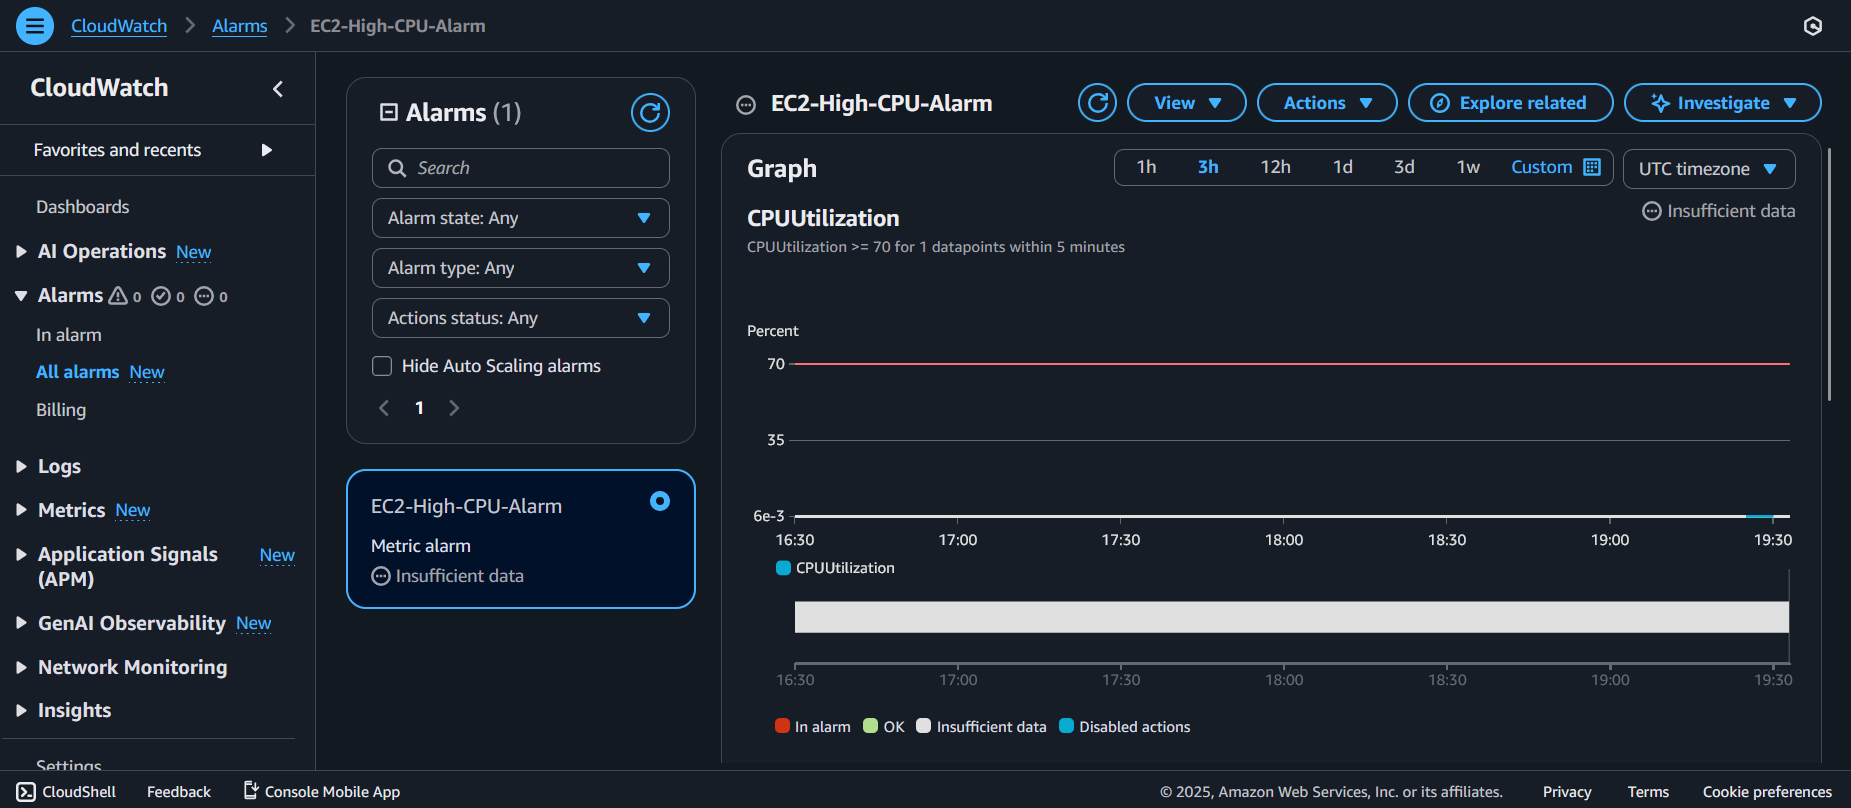Click into the alarms Search field
Viewport: 1851px width, 808px height.
tap(521, 168)
